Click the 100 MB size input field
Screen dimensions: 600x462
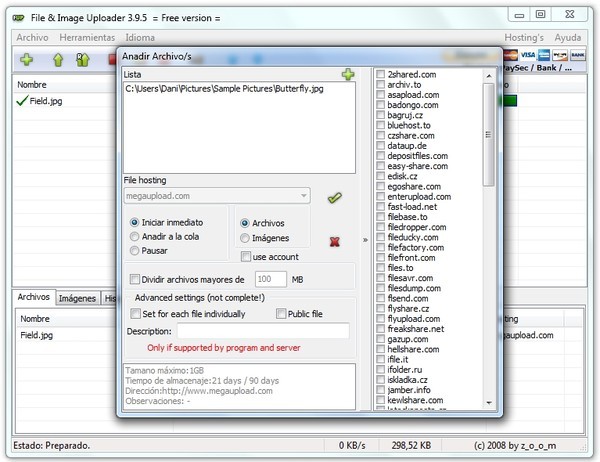point(271,279)
